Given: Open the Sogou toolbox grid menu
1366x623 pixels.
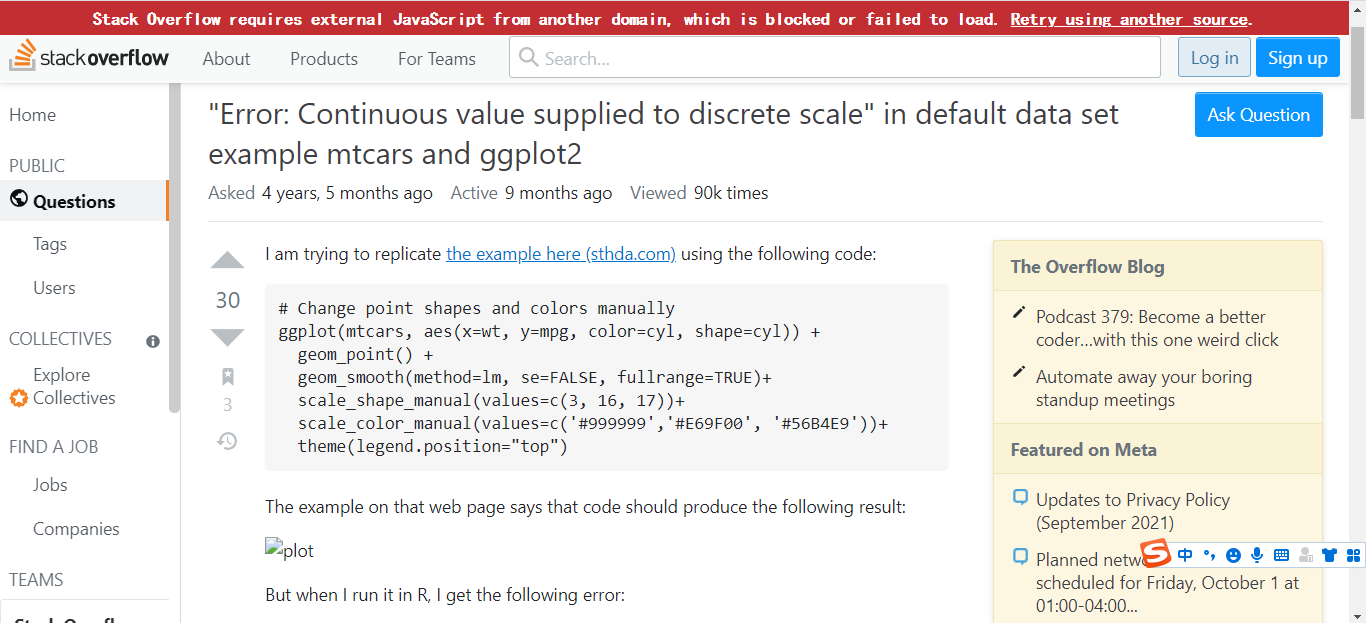Looking at the screenshot, I should click(1352, 555).
